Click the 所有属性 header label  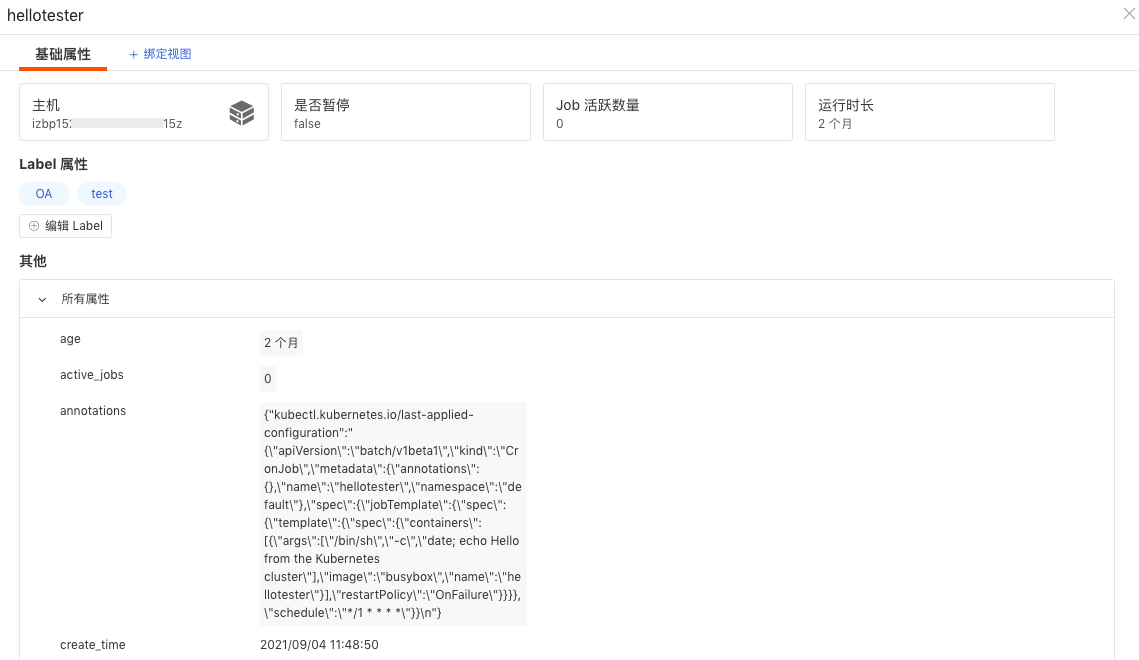point(86,299)
